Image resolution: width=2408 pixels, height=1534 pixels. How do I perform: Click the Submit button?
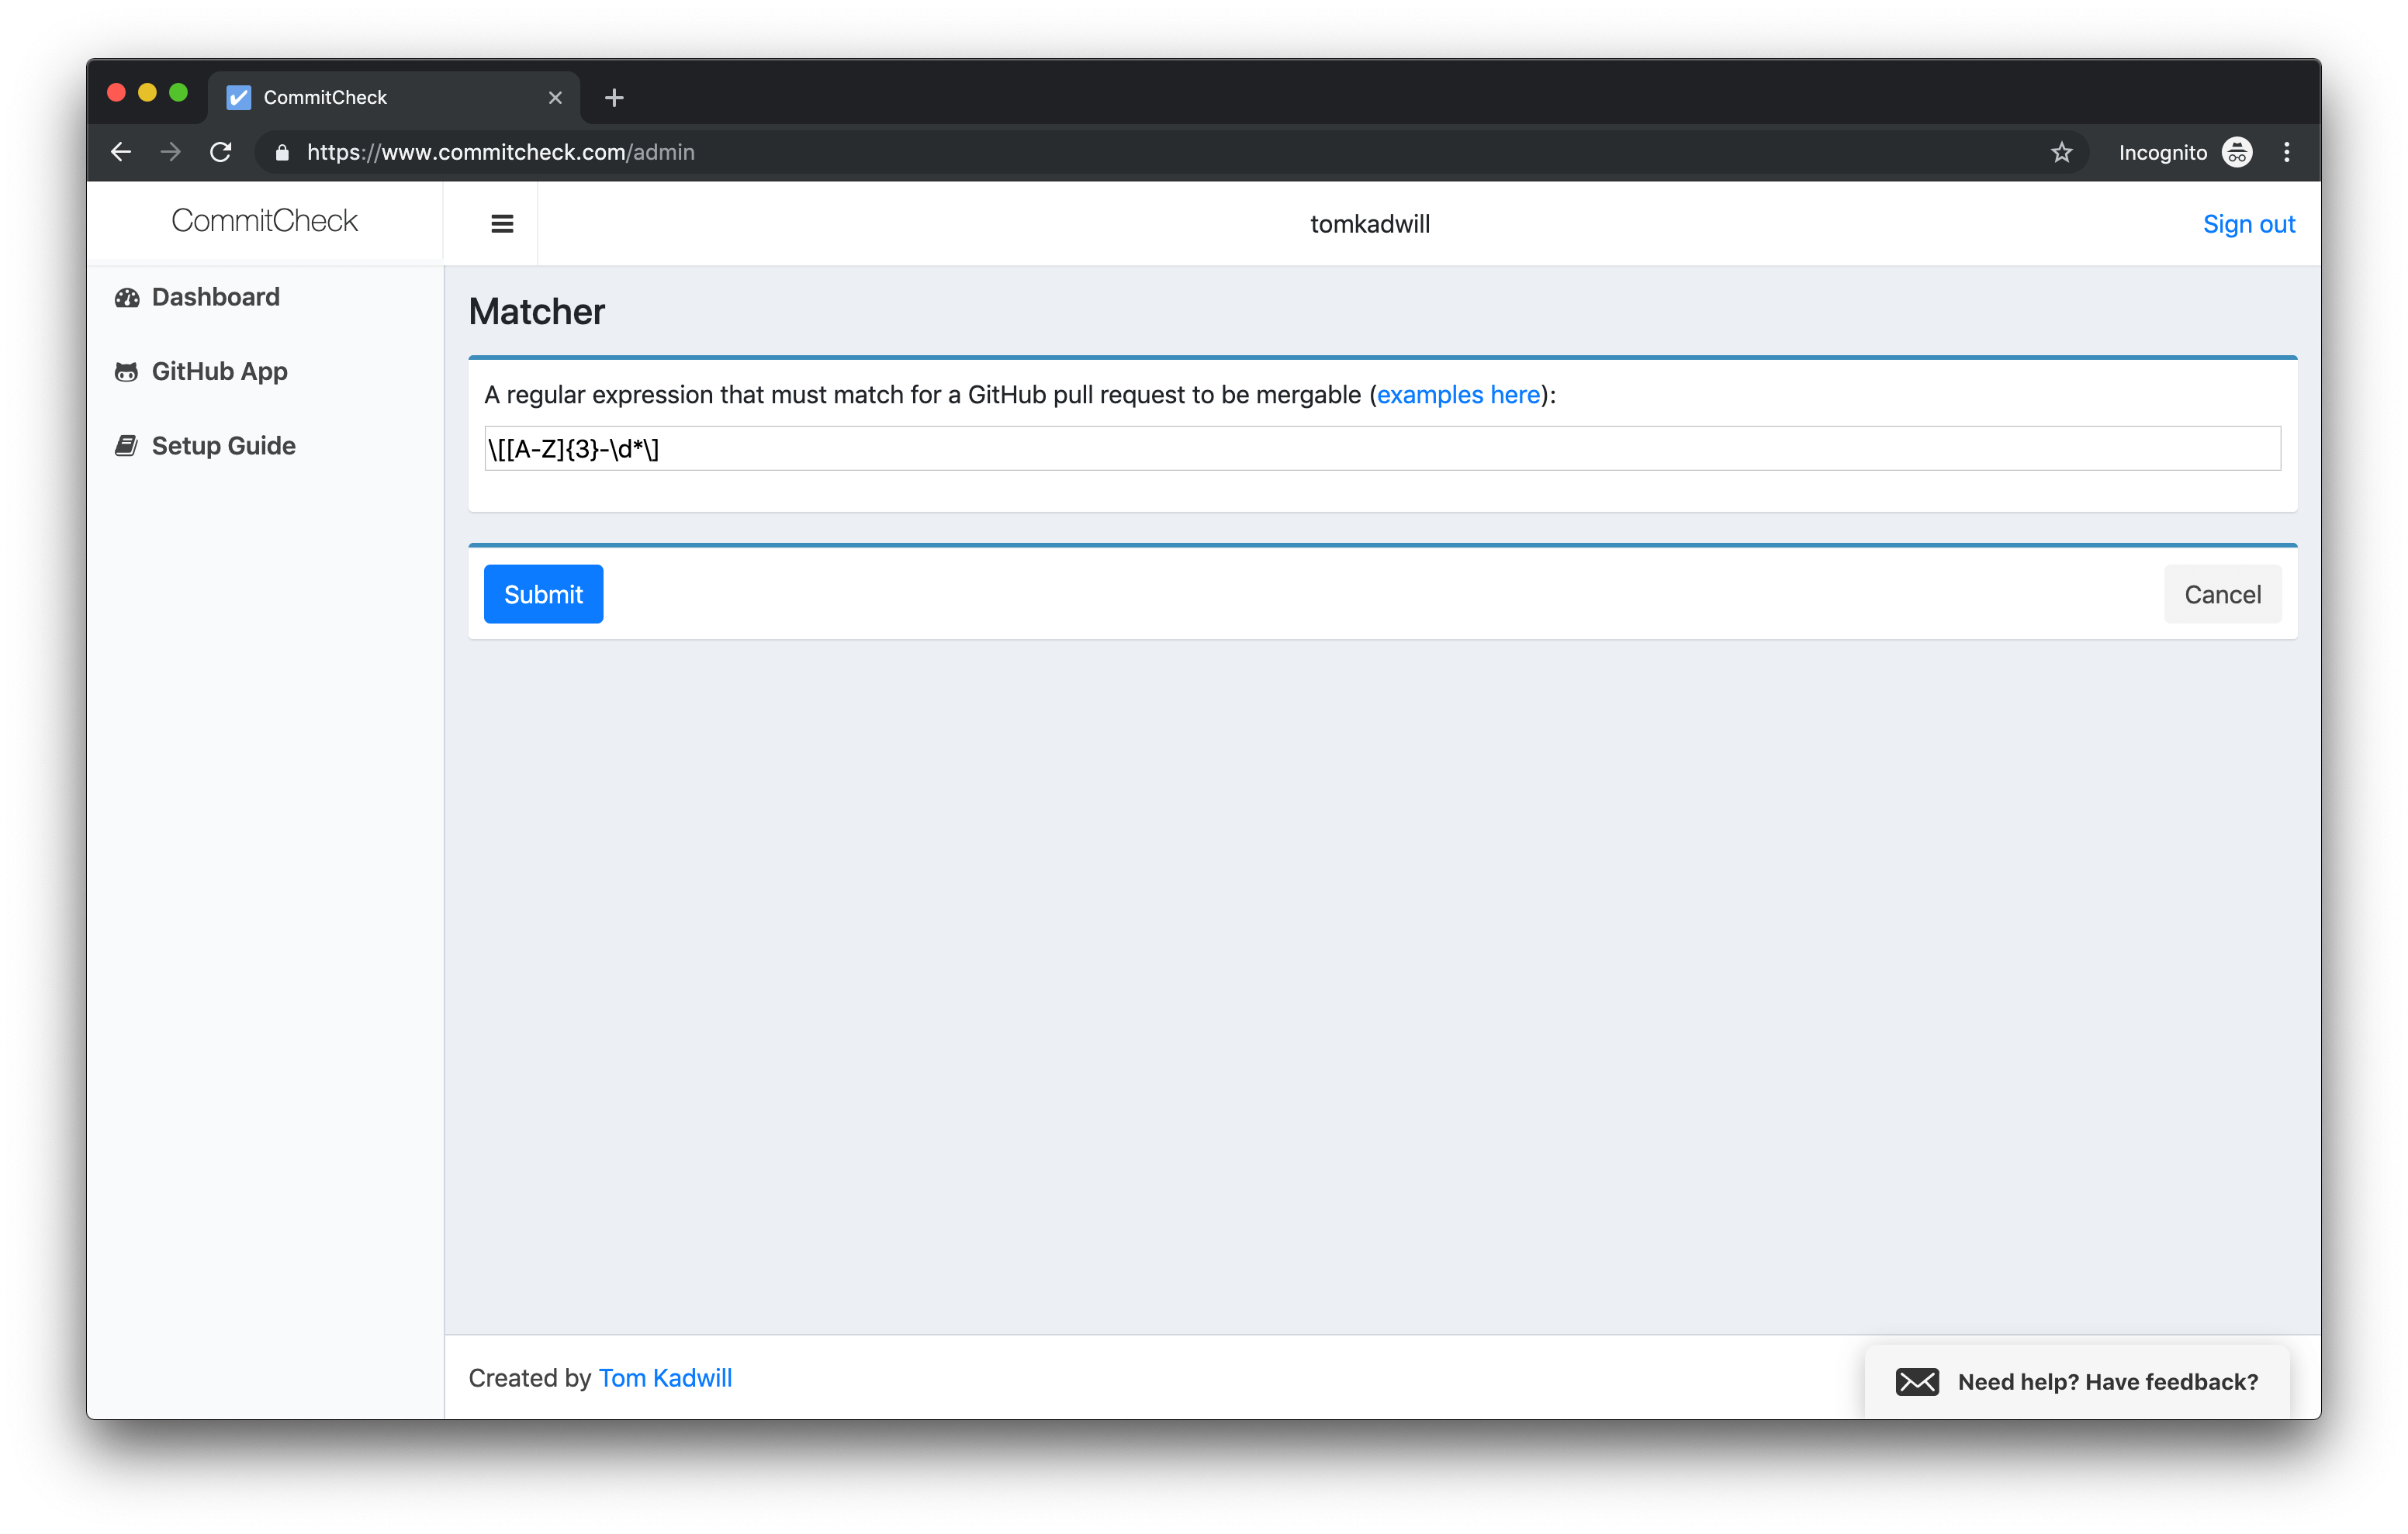click(543, 594)
